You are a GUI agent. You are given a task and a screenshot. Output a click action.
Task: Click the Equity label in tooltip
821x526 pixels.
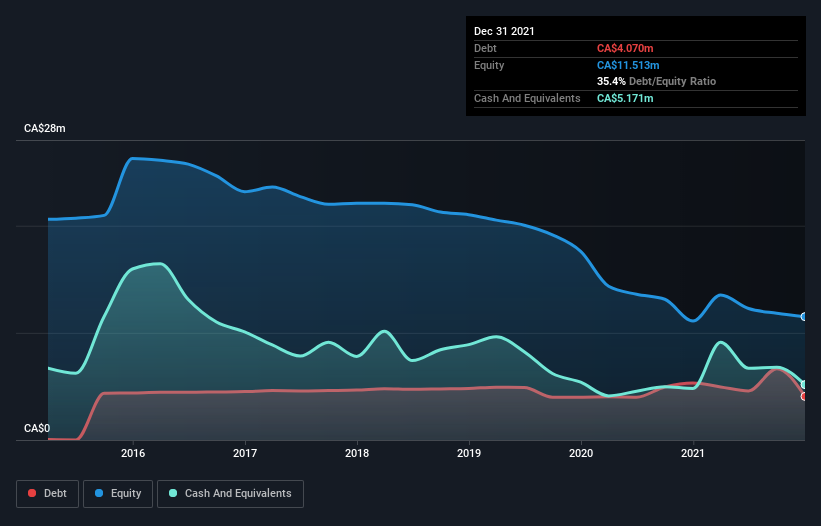click(x=489, y=65)
